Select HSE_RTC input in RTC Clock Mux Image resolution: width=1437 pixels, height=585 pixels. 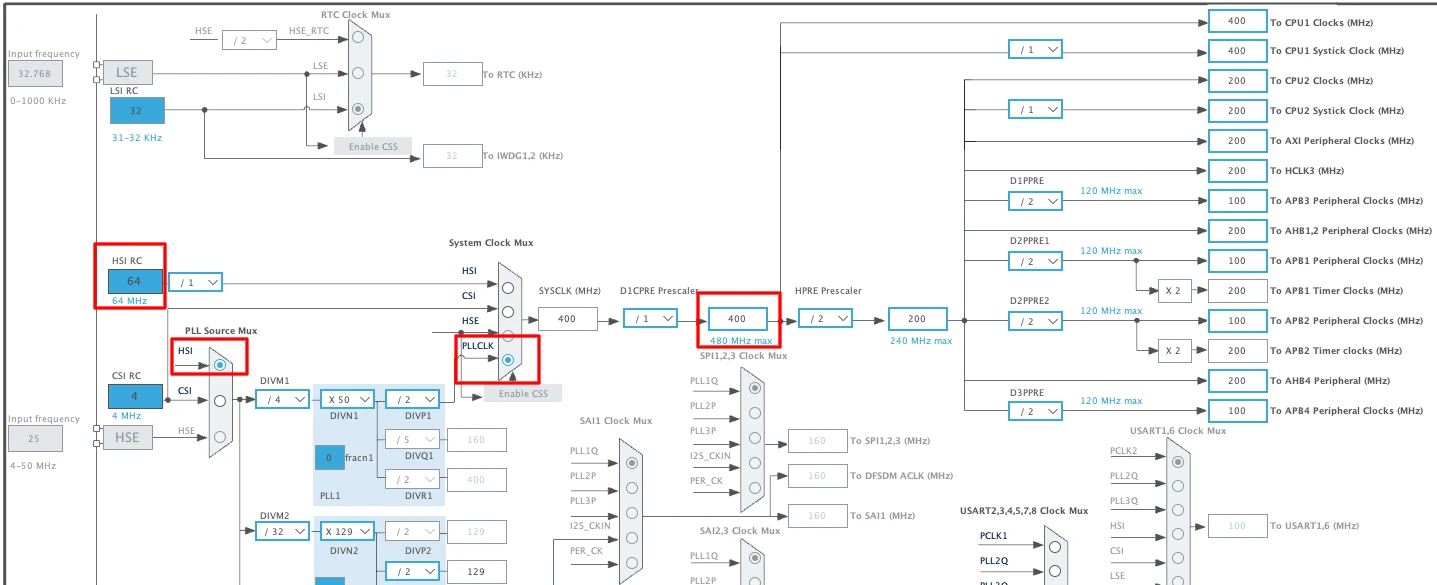(x=358, y=39)
